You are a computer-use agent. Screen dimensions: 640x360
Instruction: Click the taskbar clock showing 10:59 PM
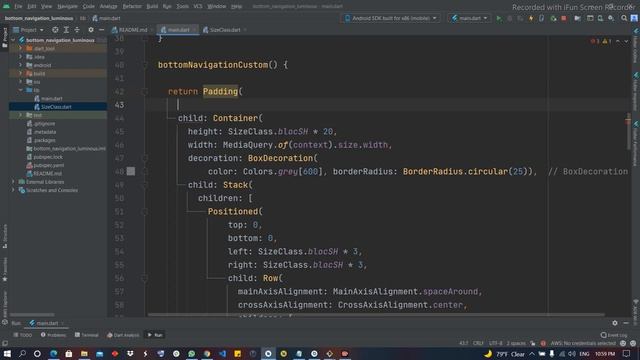point(605,353)
